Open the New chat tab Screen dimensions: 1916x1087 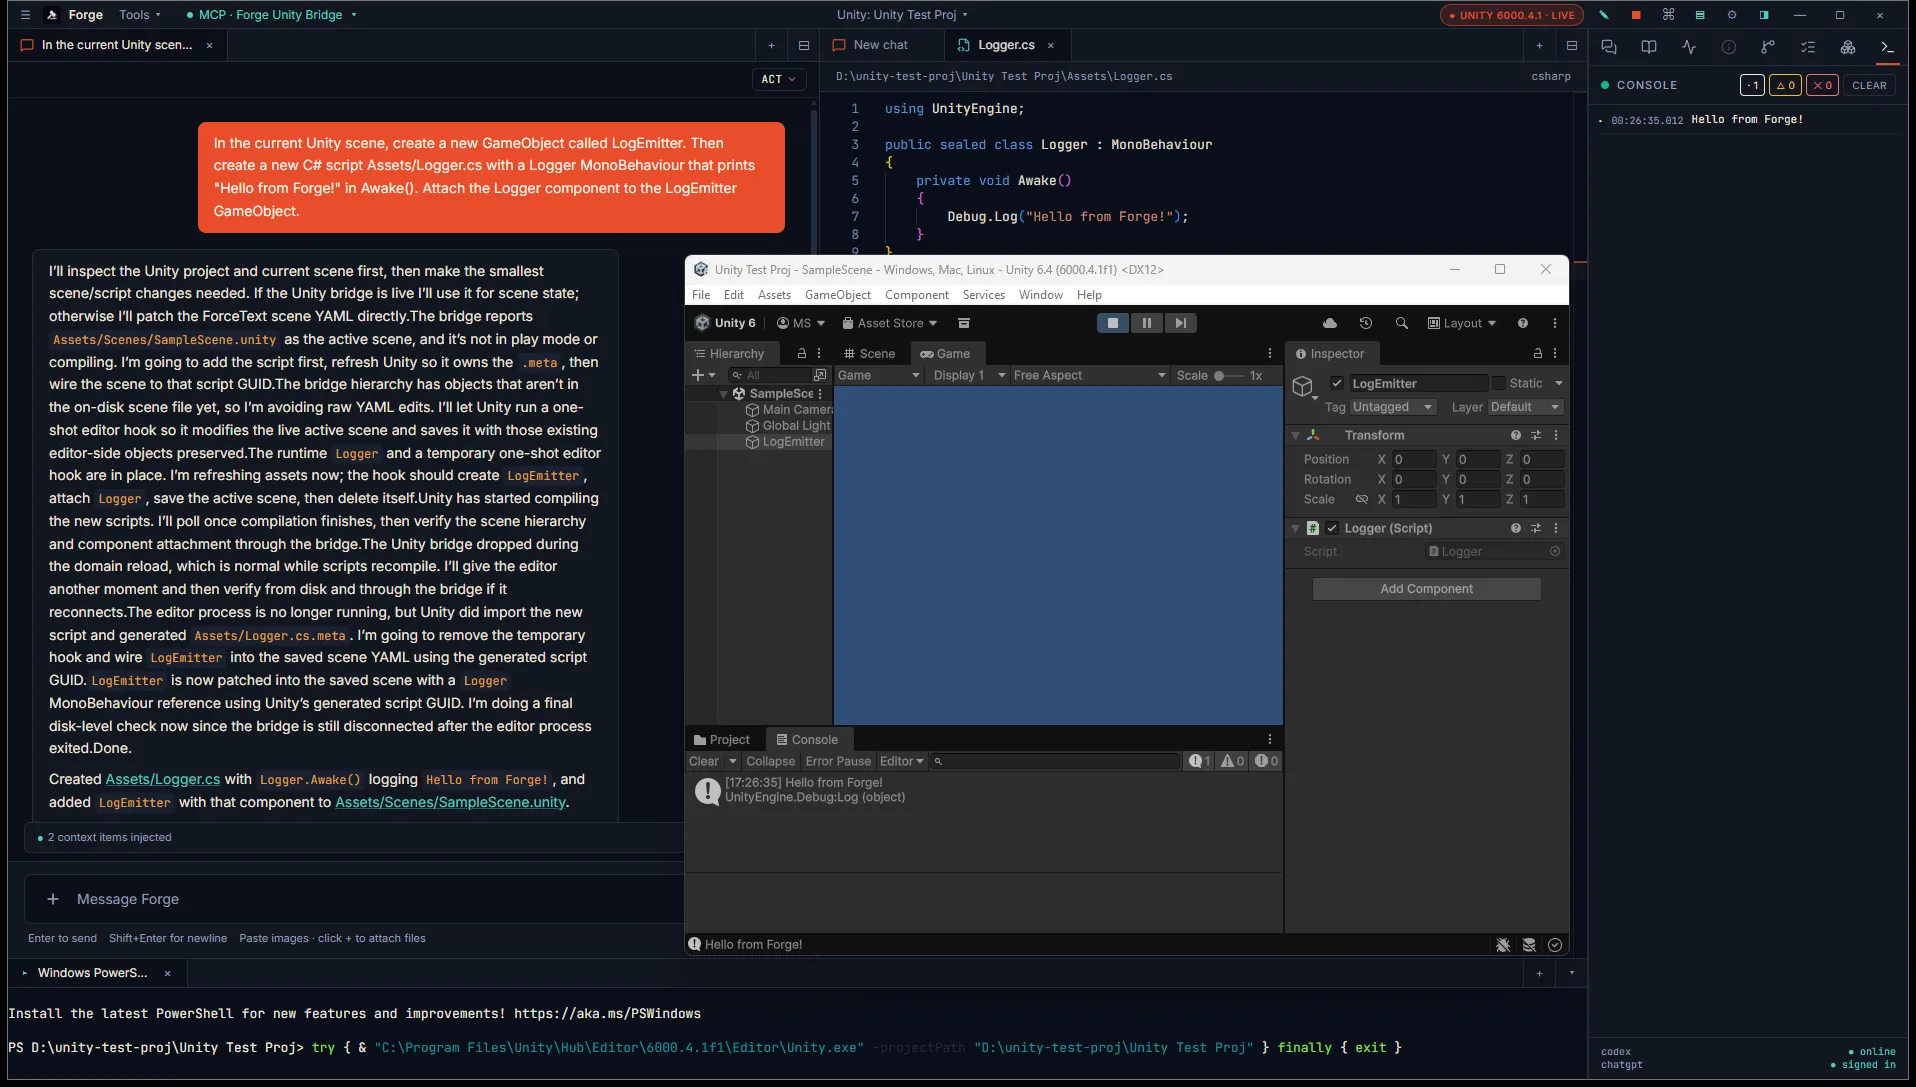(x=880, y=45)
